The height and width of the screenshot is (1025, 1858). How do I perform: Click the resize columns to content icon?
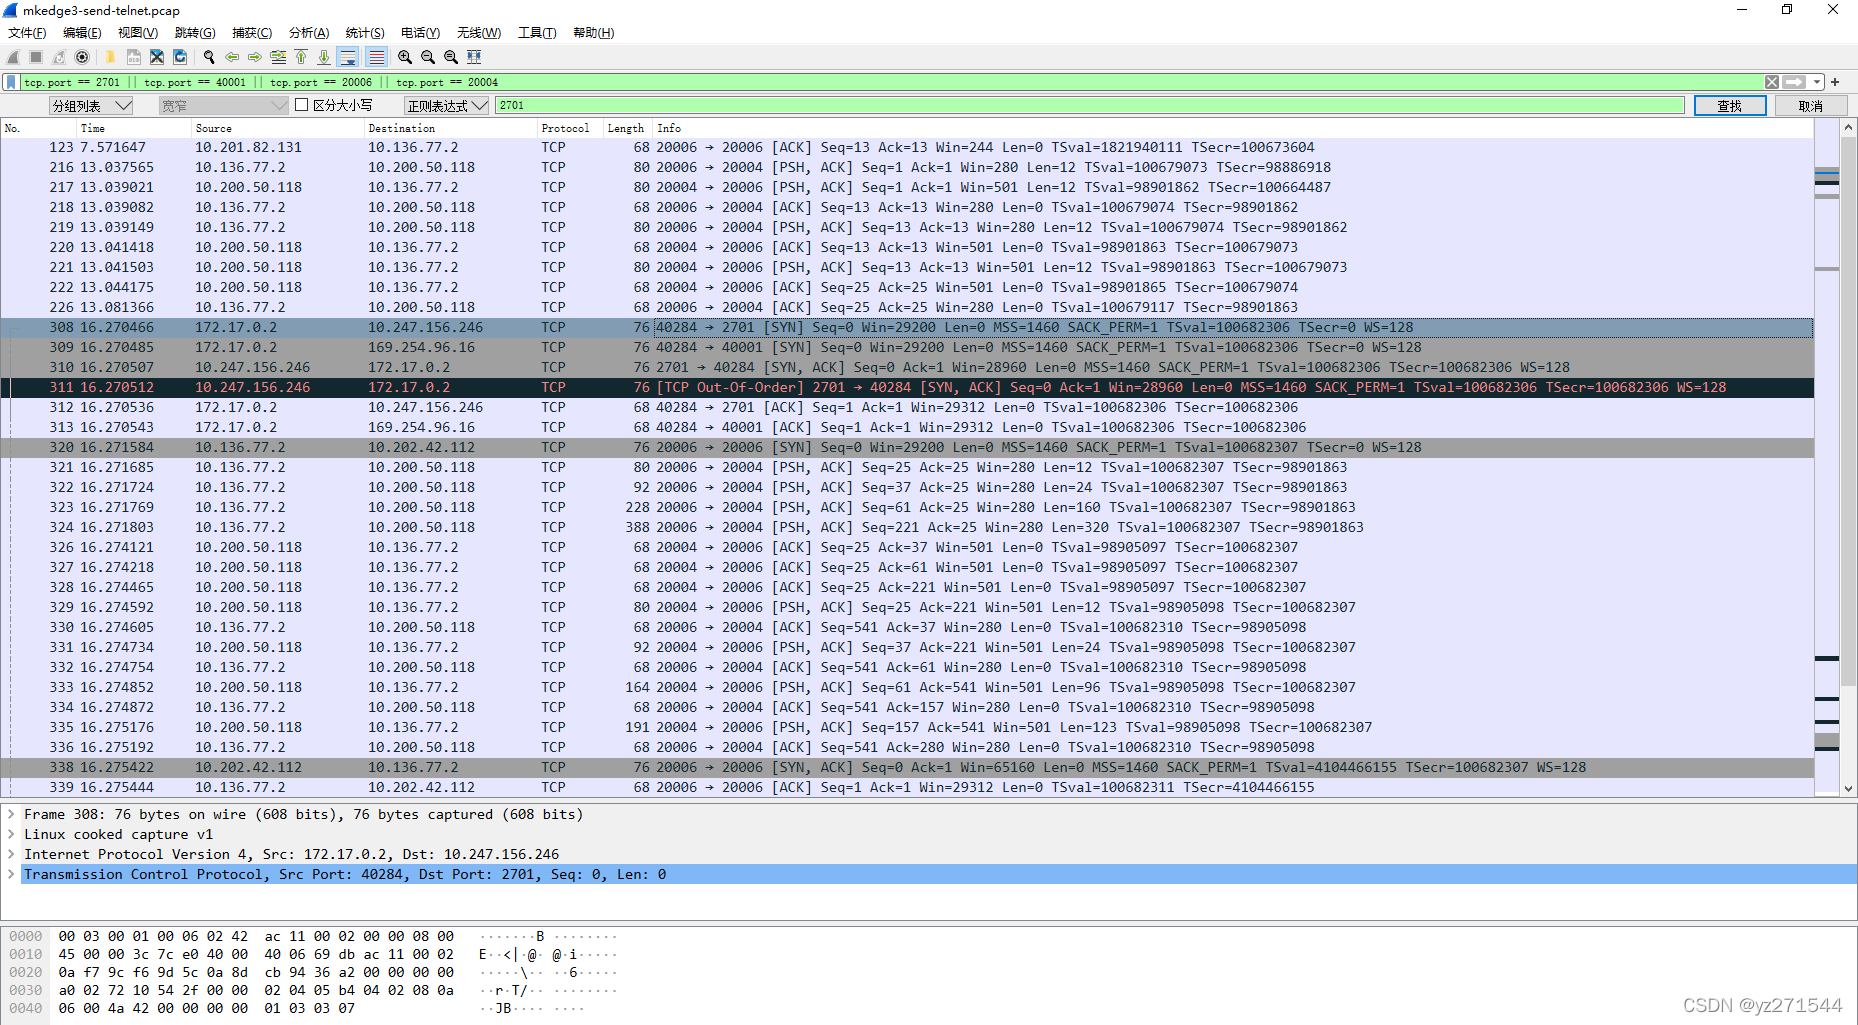pyautogui.click(x=474, y=57)
